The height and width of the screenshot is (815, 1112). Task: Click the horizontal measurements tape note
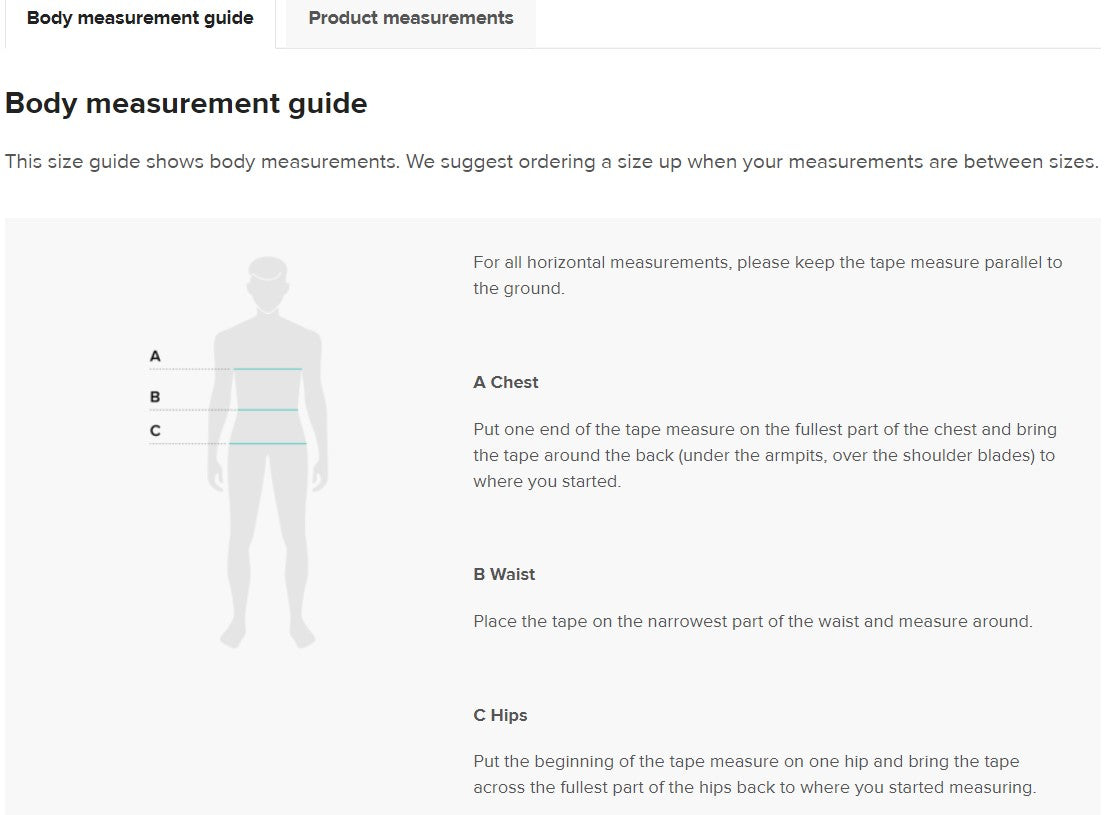click(x=767, y=275)
